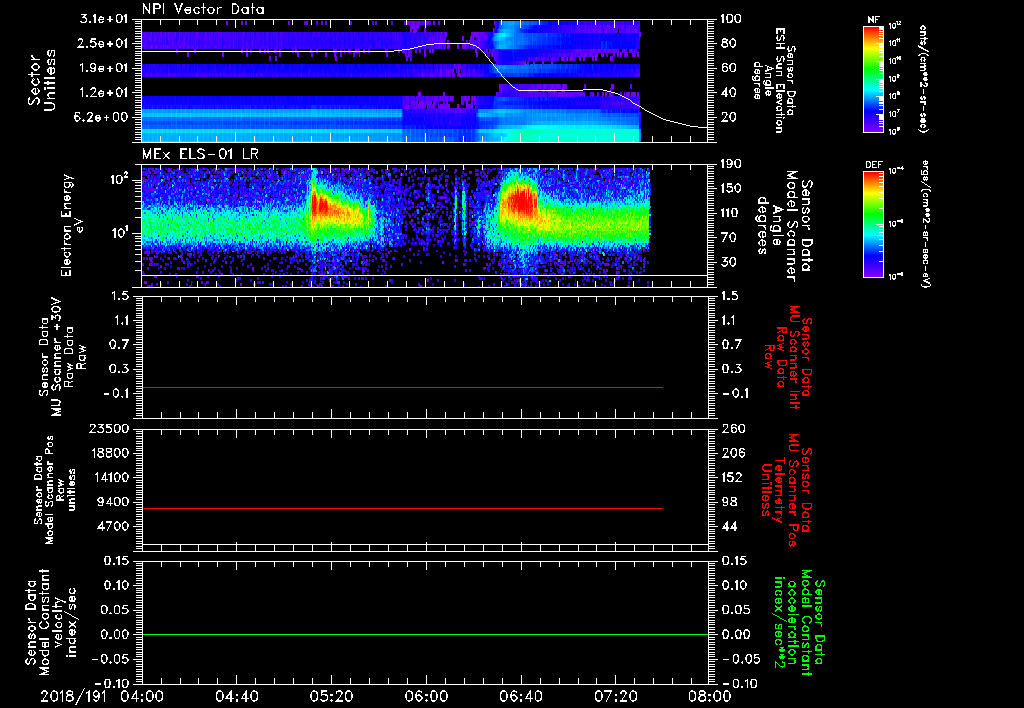Select the red 'MU Scanner Pos Telemetry Unitless' title

pos(788,490)
